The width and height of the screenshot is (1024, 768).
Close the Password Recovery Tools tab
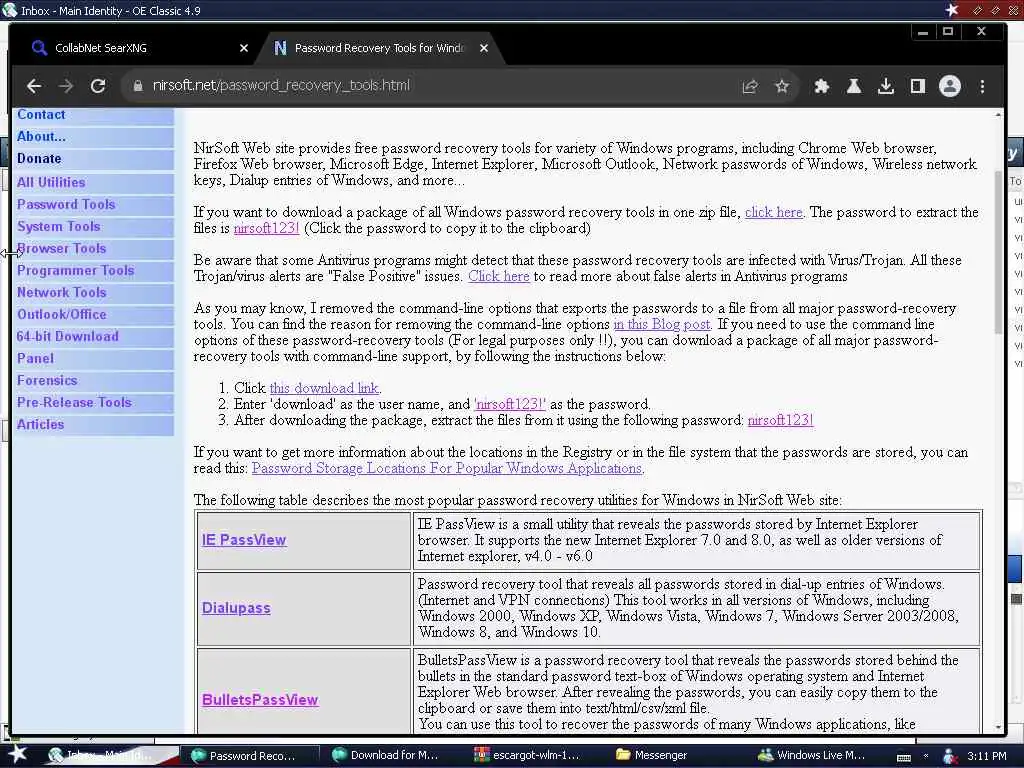point(484,48)
